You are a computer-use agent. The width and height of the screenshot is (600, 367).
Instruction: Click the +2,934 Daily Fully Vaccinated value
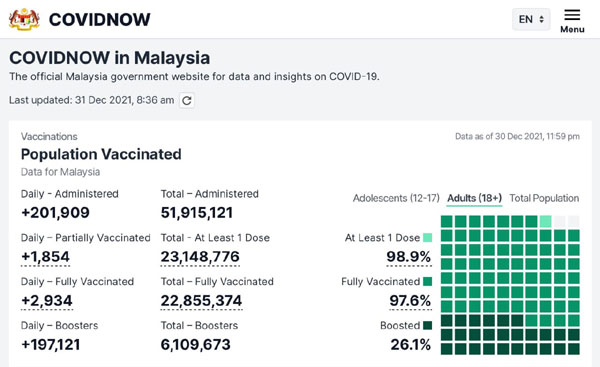pyautogui.click(x=47, y=301)
